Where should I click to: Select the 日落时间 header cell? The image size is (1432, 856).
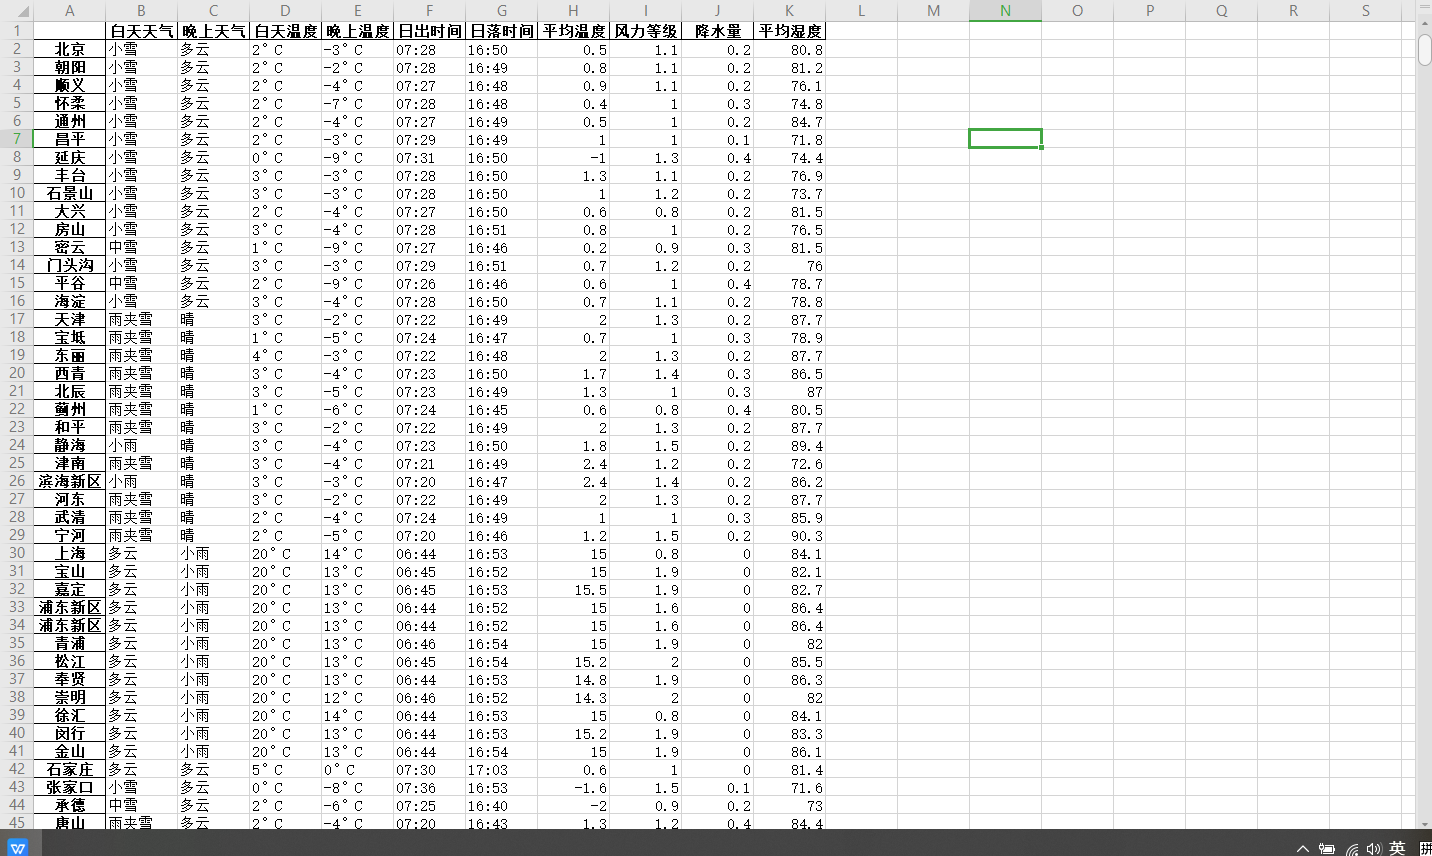[501, 31]
